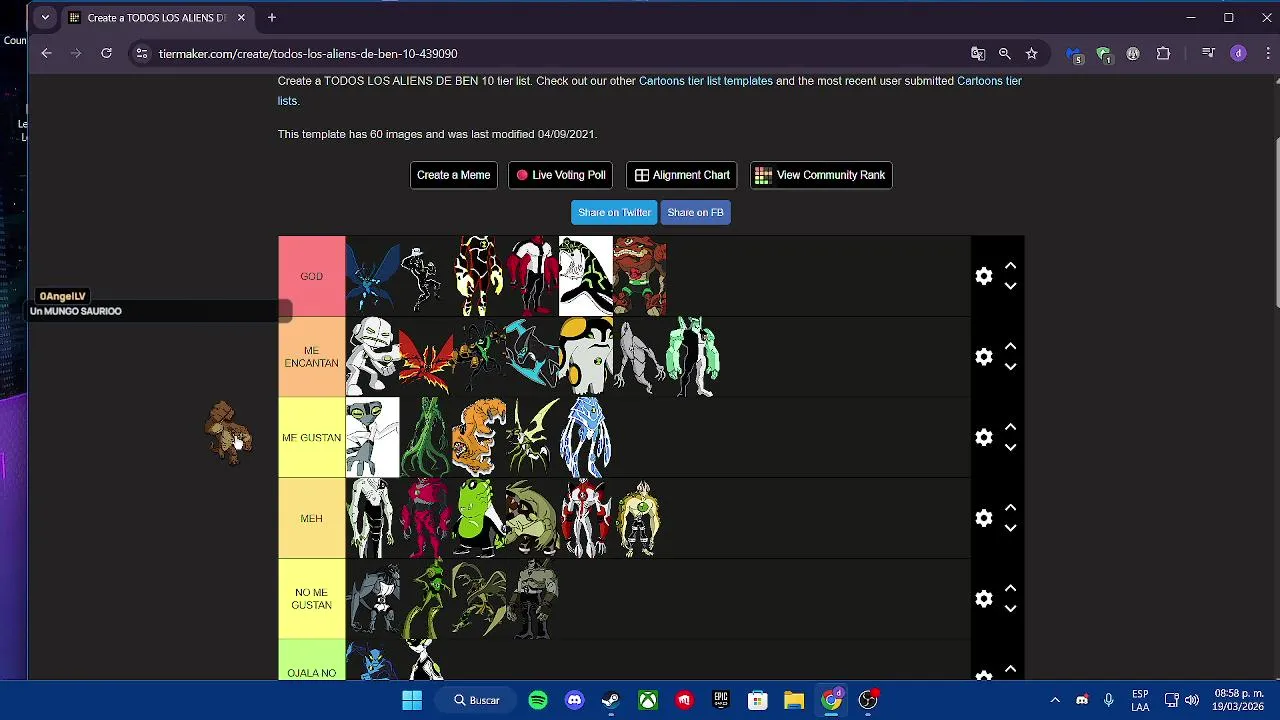Move GOD tier row down
This screenshot has height=720, width=1280.
coord(1010,286)
